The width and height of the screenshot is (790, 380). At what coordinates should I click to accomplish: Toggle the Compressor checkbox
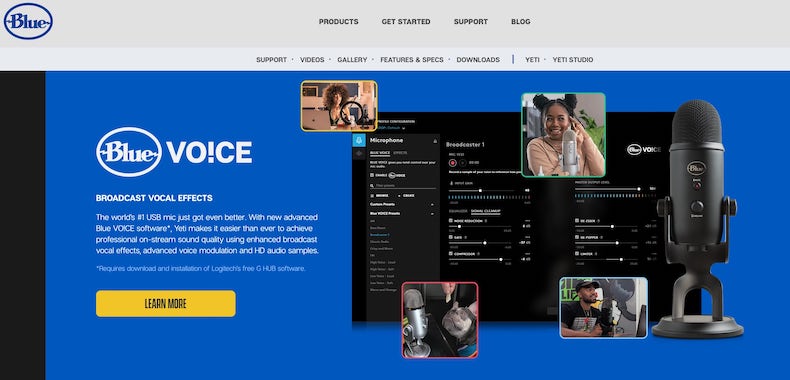tap(450, 254)
